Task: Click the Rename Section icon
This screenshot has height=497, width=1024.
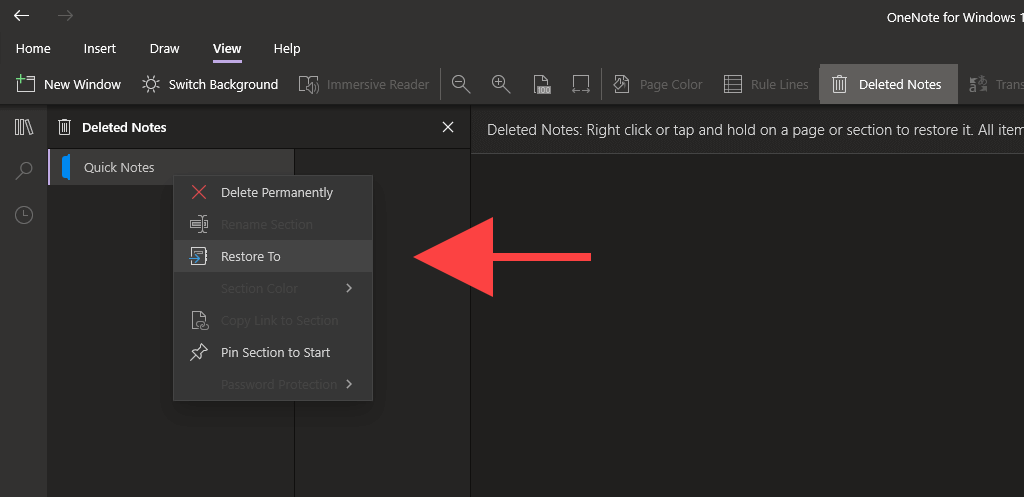Action: [199, 224]
